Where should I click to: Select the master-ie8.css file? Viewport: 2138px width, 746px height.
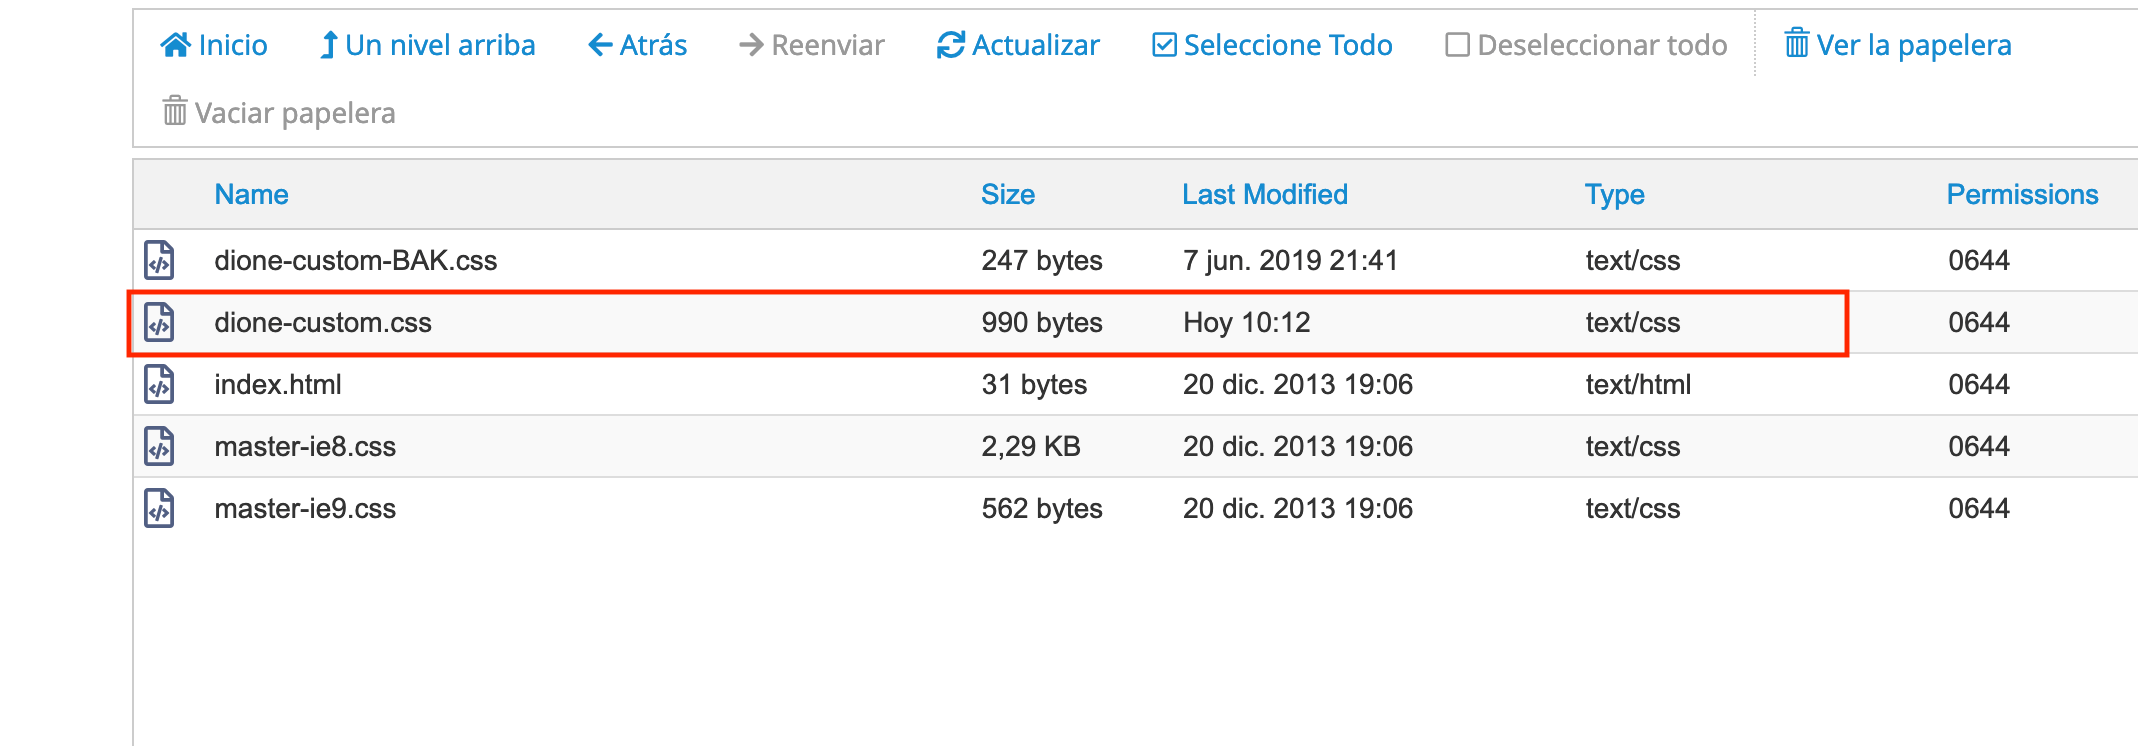(305, 446)
